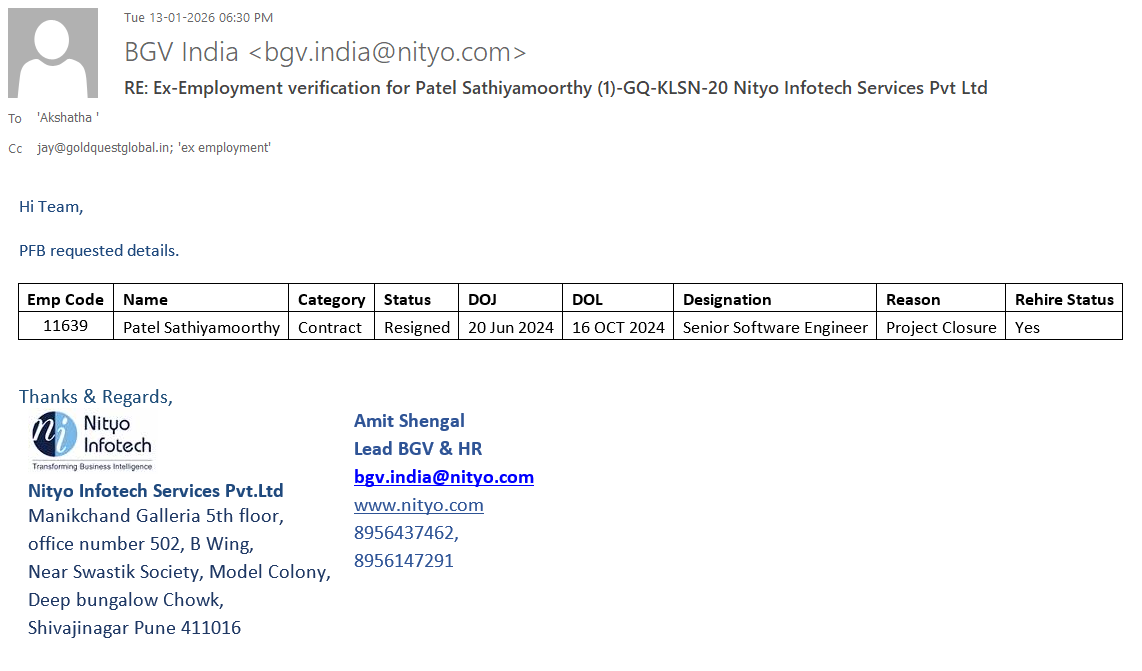Click the sender profile avatar icon
The image size is (1142, 671).
coord(53,53)
